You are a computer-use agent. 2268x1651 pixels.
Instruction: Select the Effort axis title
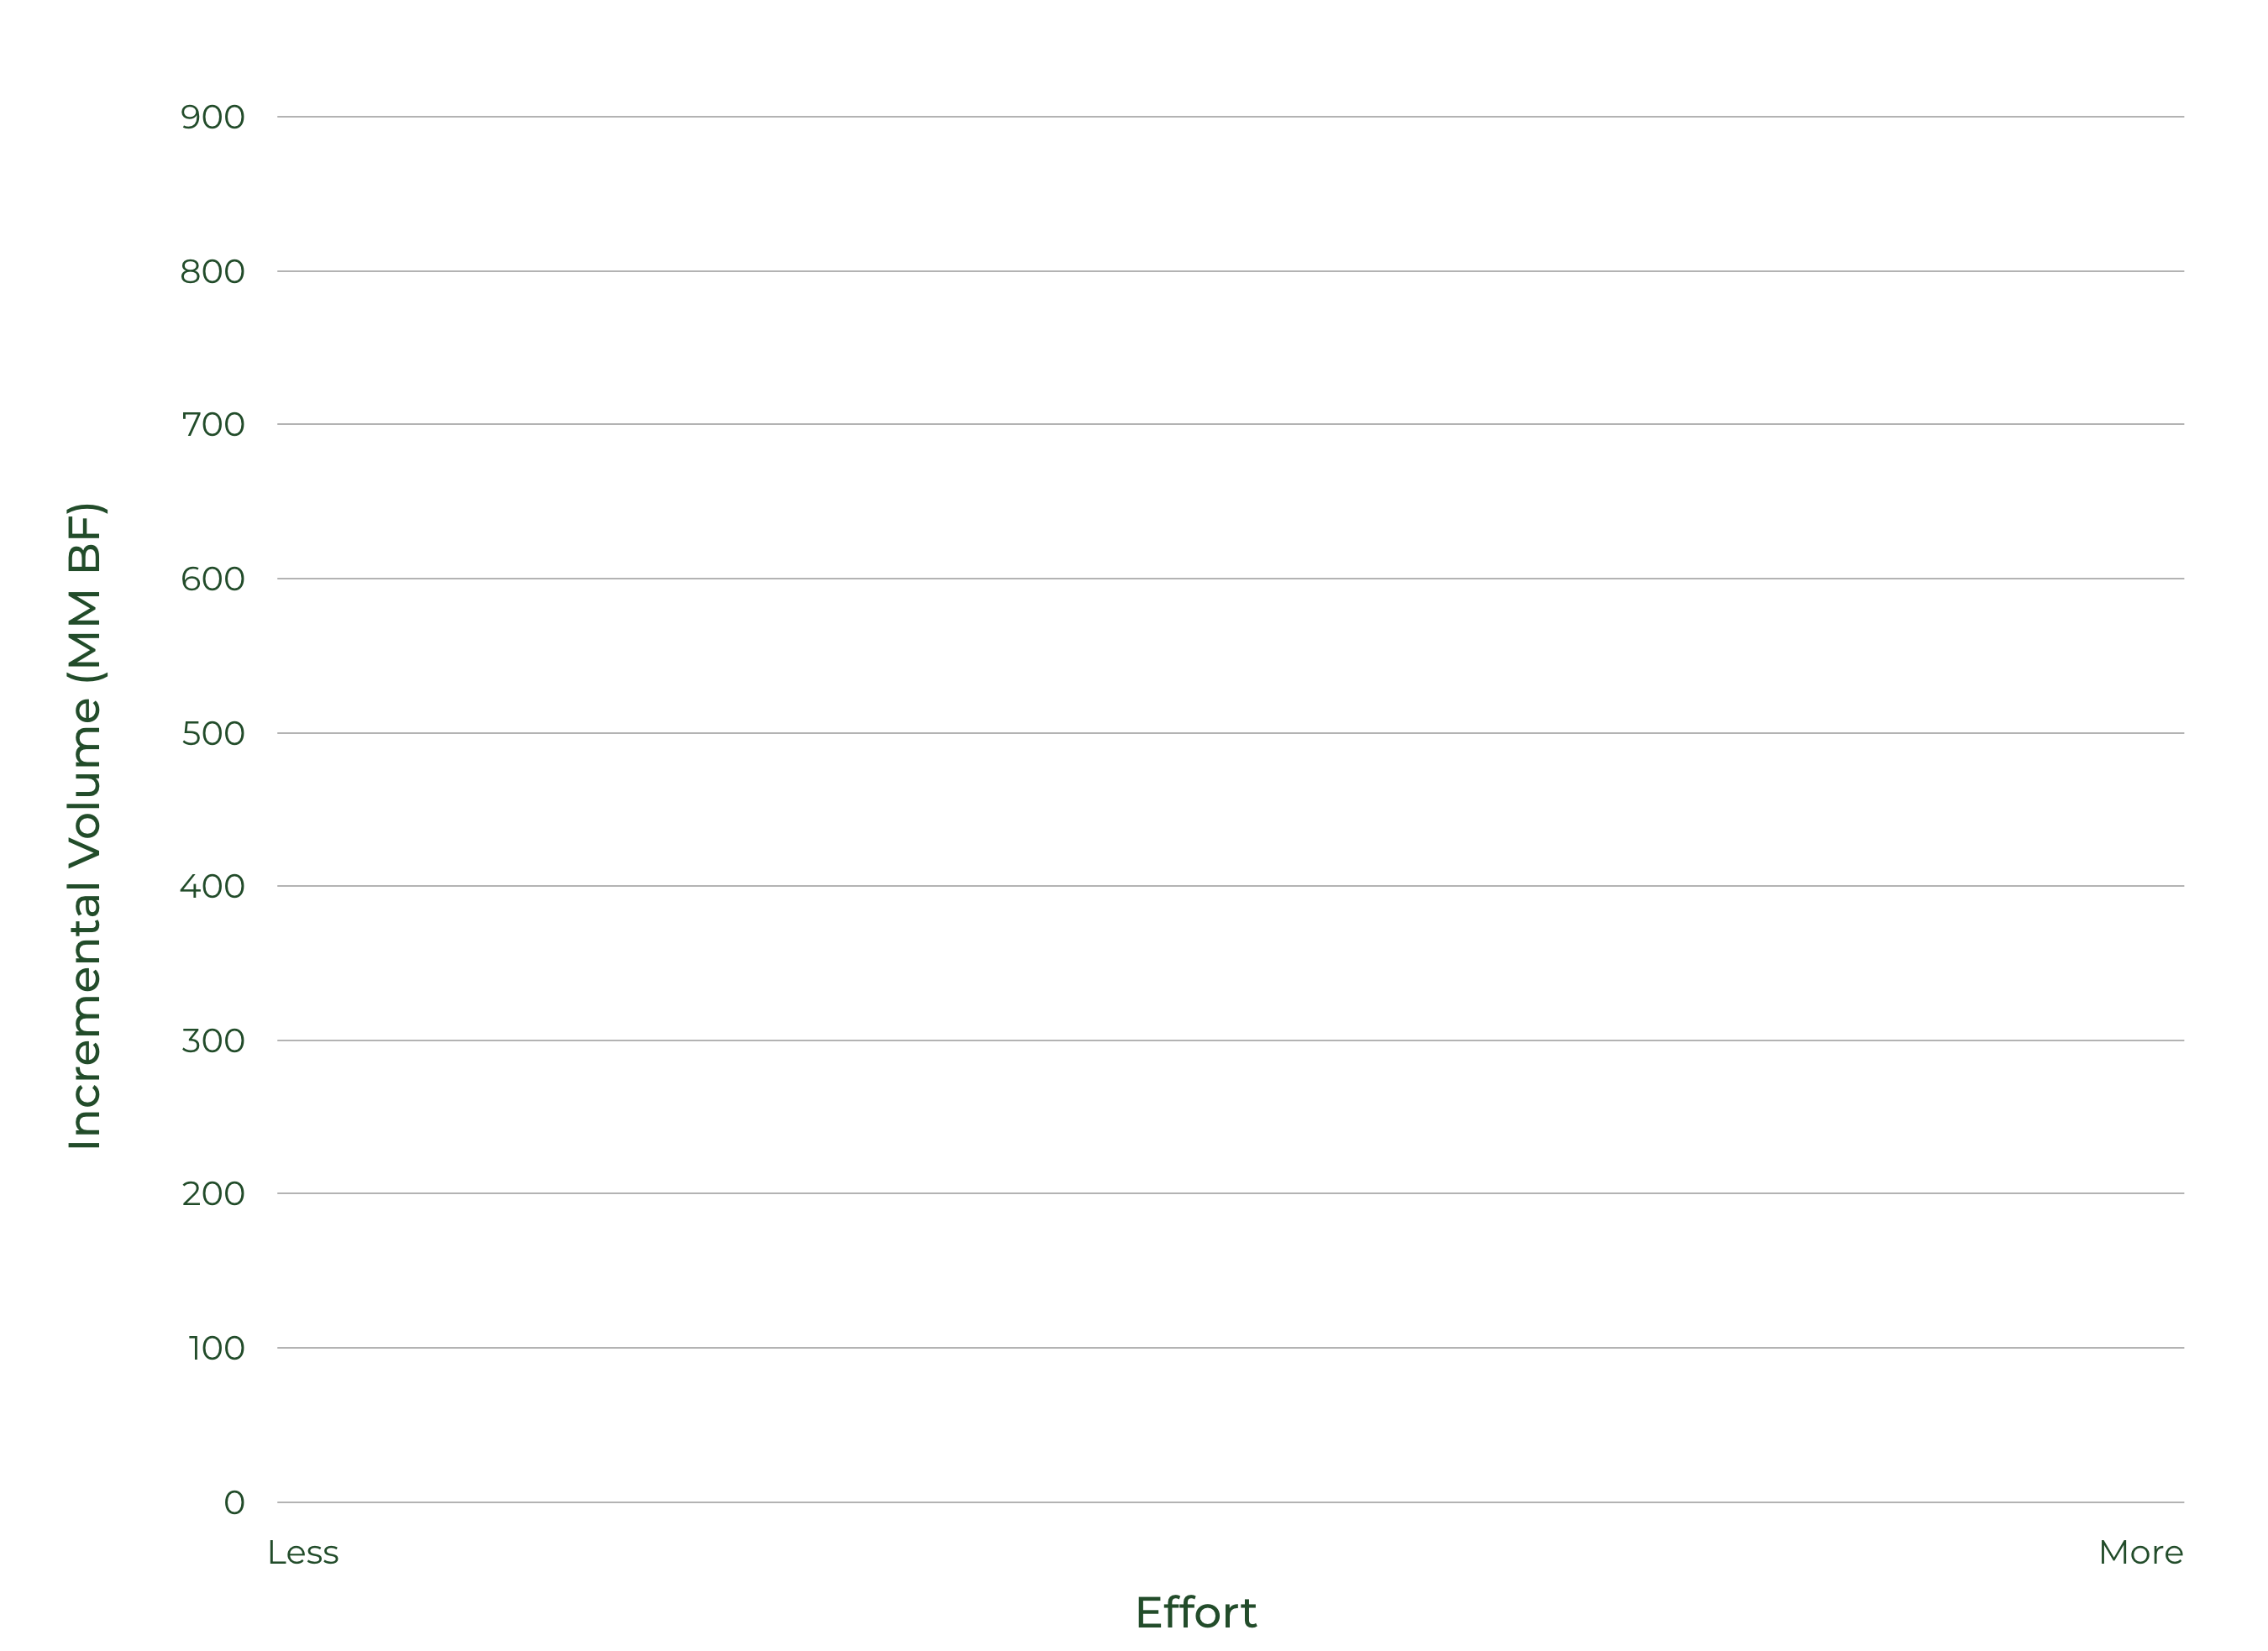point(1196,1613)
